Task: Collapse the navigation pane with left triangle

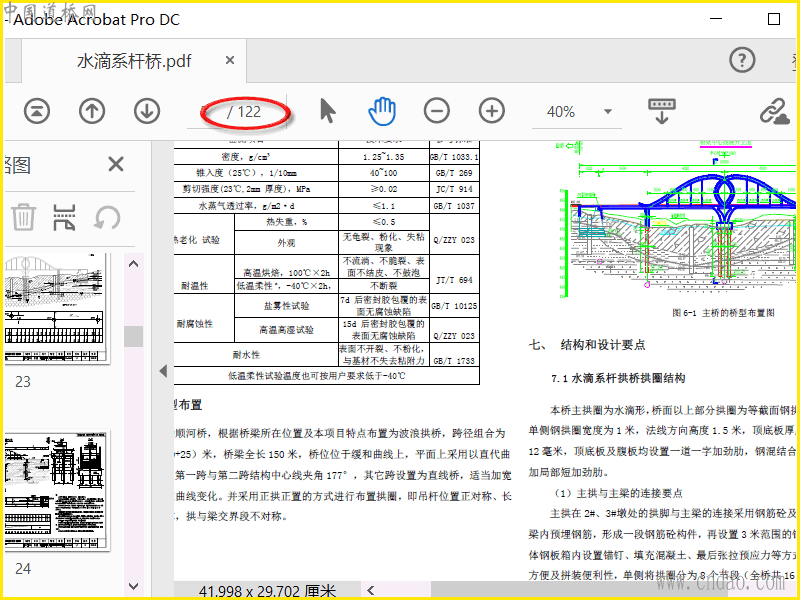Action: click(163, 371)
